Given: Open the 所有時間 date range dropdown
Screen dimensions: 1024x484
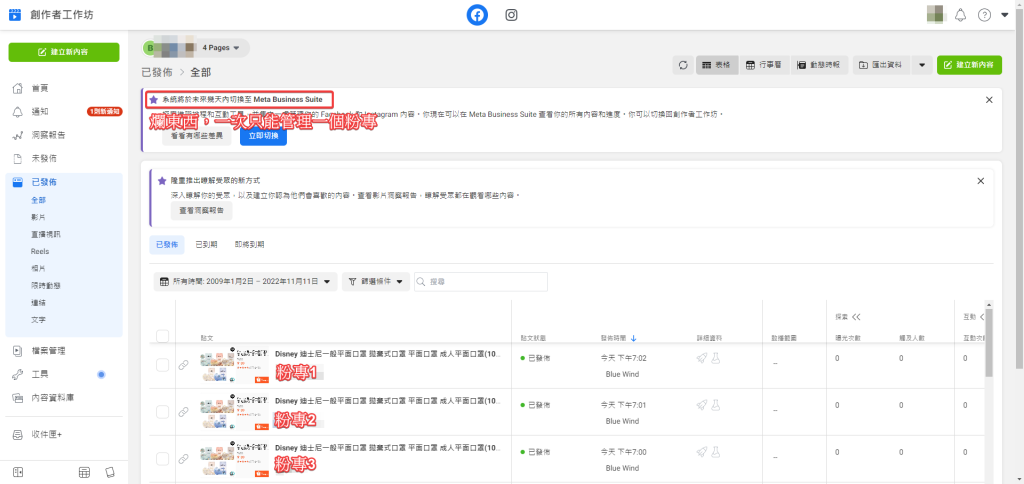Looking at the screenshot, I should click(245, 282).
